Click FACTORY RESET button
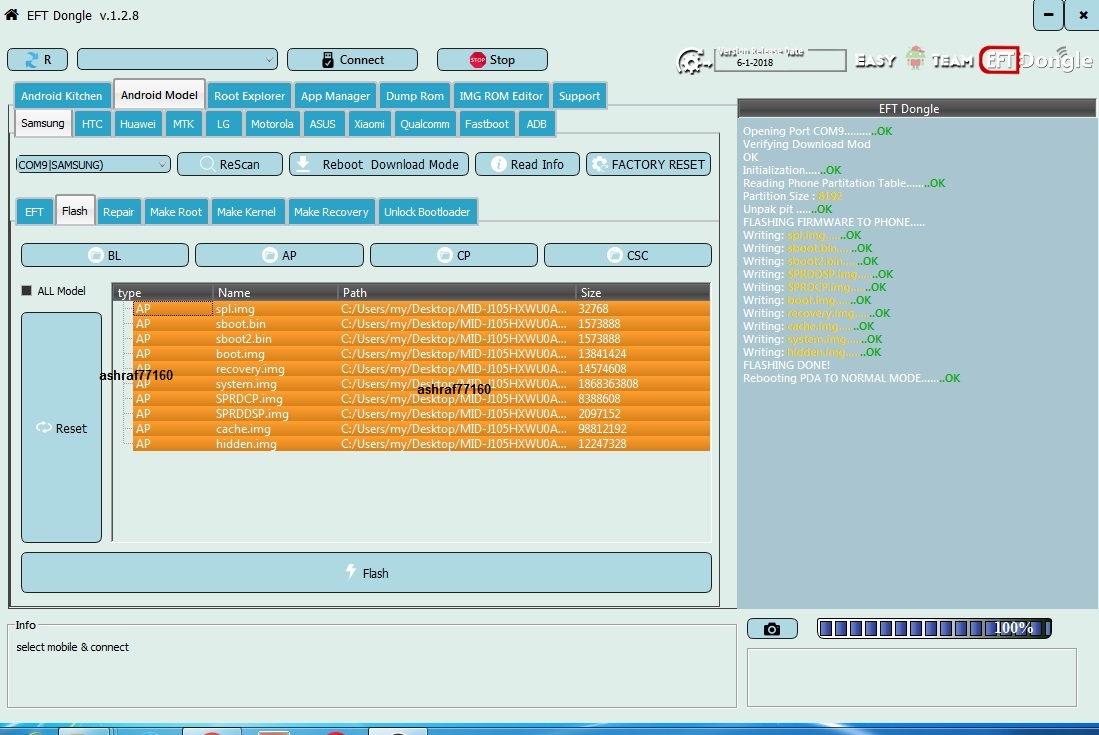The width and height of the screenshot is (1099, 735). click(648, 164)
